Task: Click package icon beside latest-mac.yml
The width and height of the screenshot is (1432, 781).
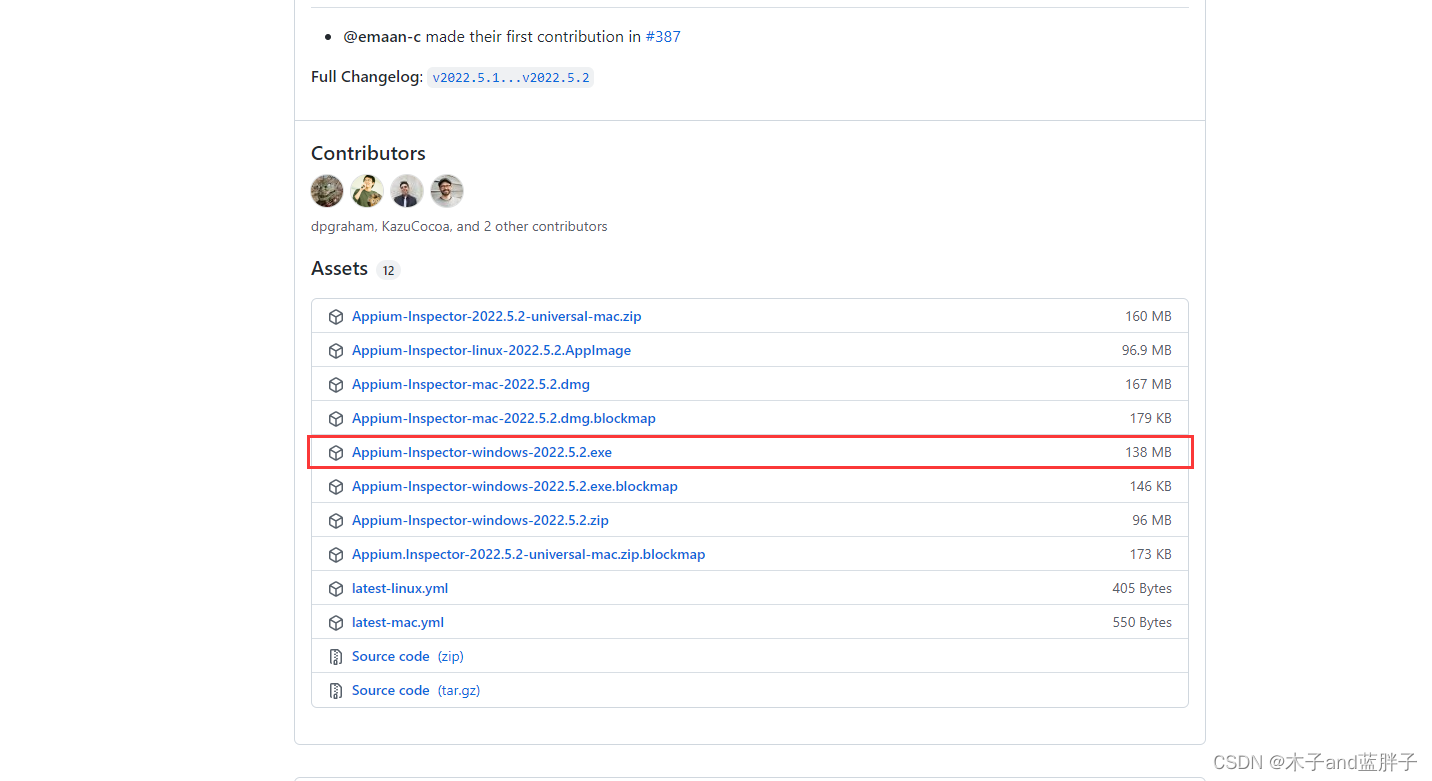Action: point(336,623)
